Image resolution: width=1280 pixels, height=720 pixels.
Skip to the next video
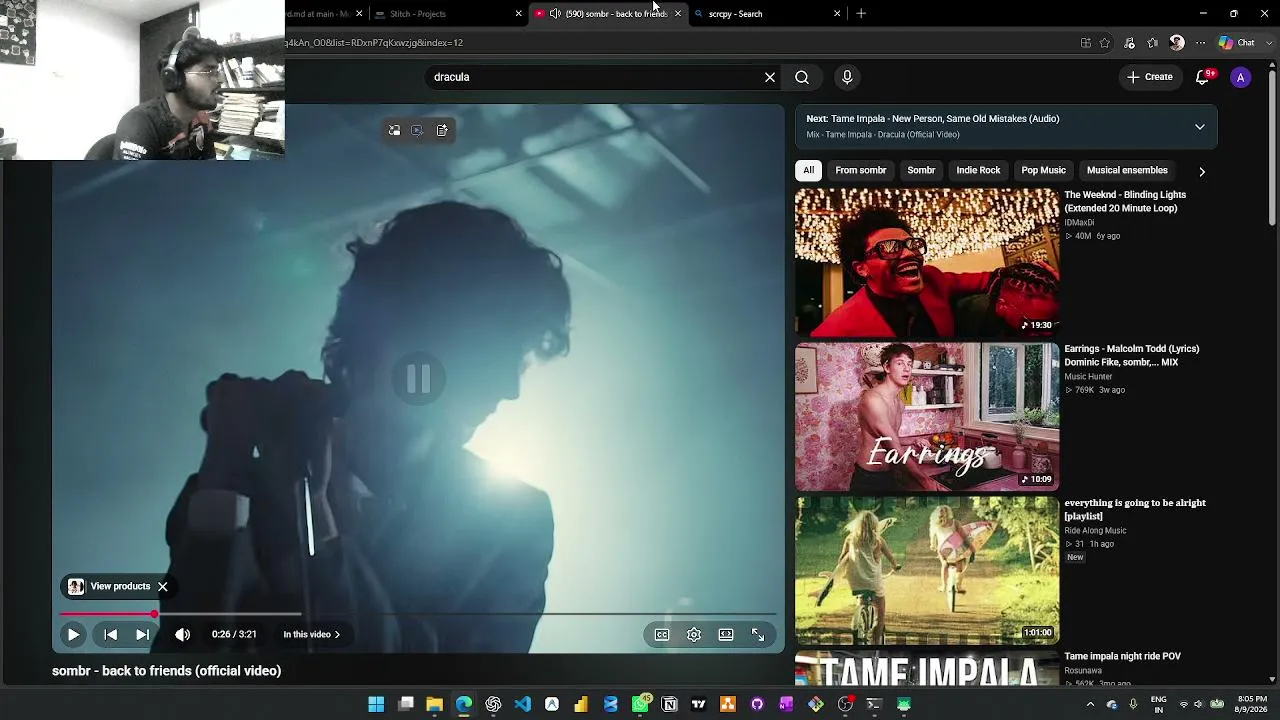pyautogui.click(x=143, y=634)
